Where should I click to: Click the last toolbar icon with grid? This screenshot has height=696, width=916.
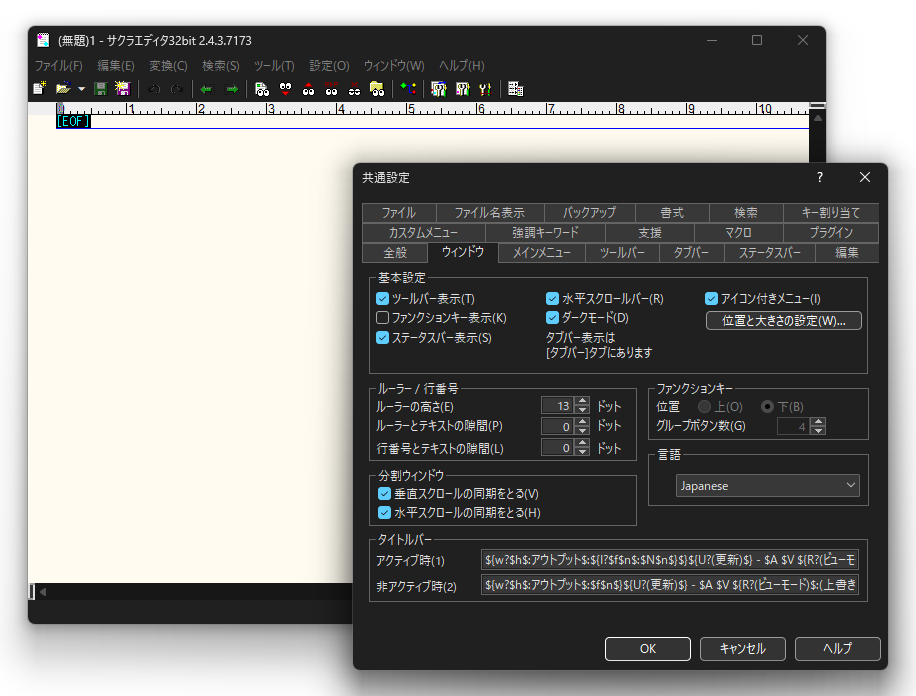click(515, 89)
